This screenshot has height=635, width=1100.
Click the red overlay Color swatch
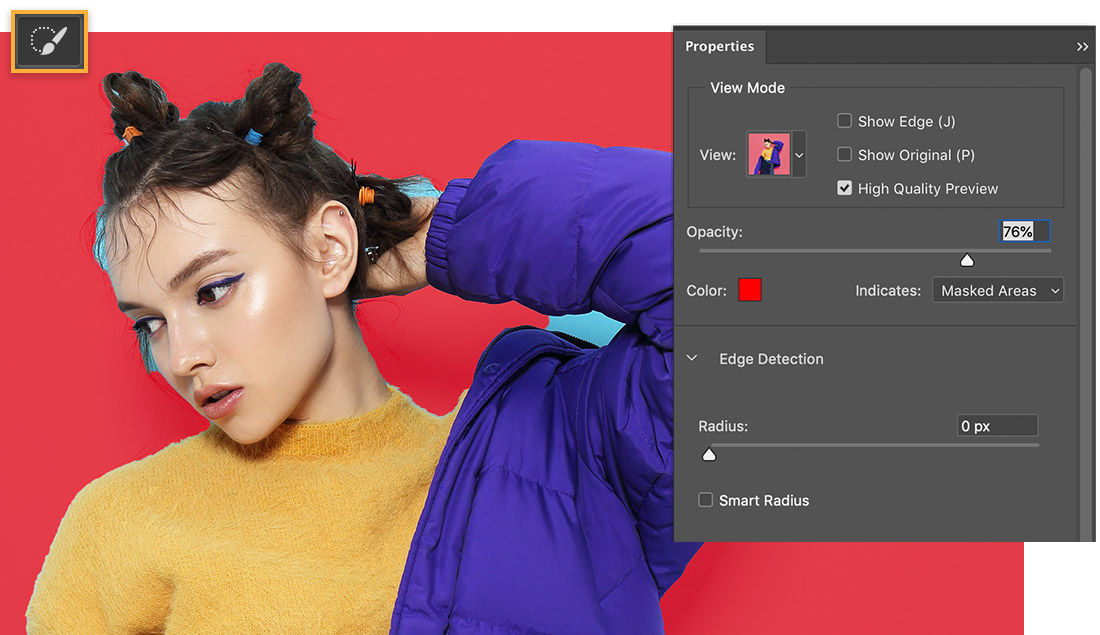[x=750, y=290]
